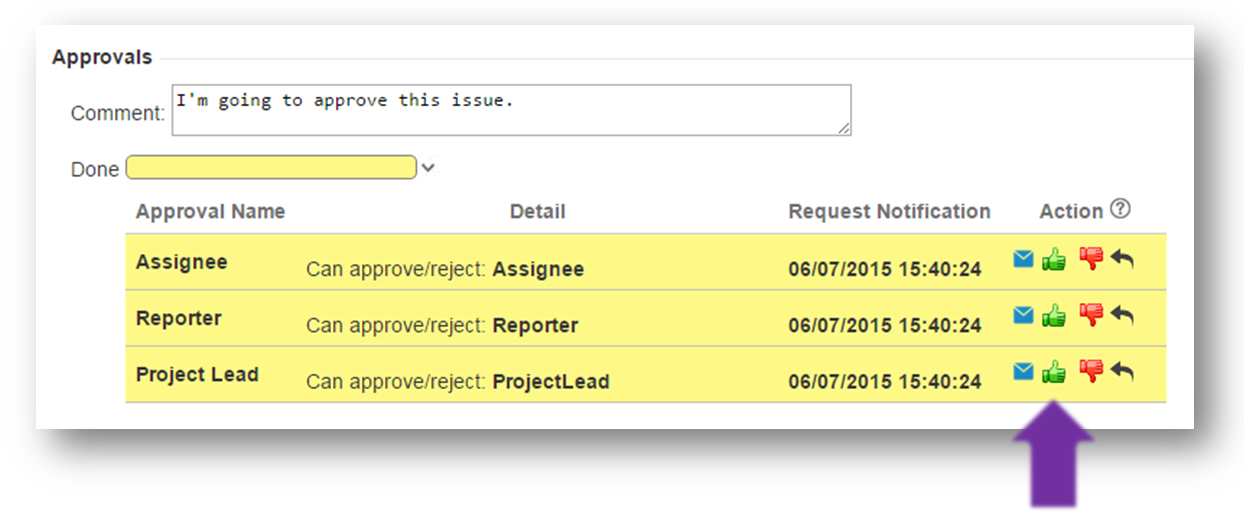The width and height of the screenshot is (1244, 518).
Task: Click the Approval Name column header
Action: 210,212
